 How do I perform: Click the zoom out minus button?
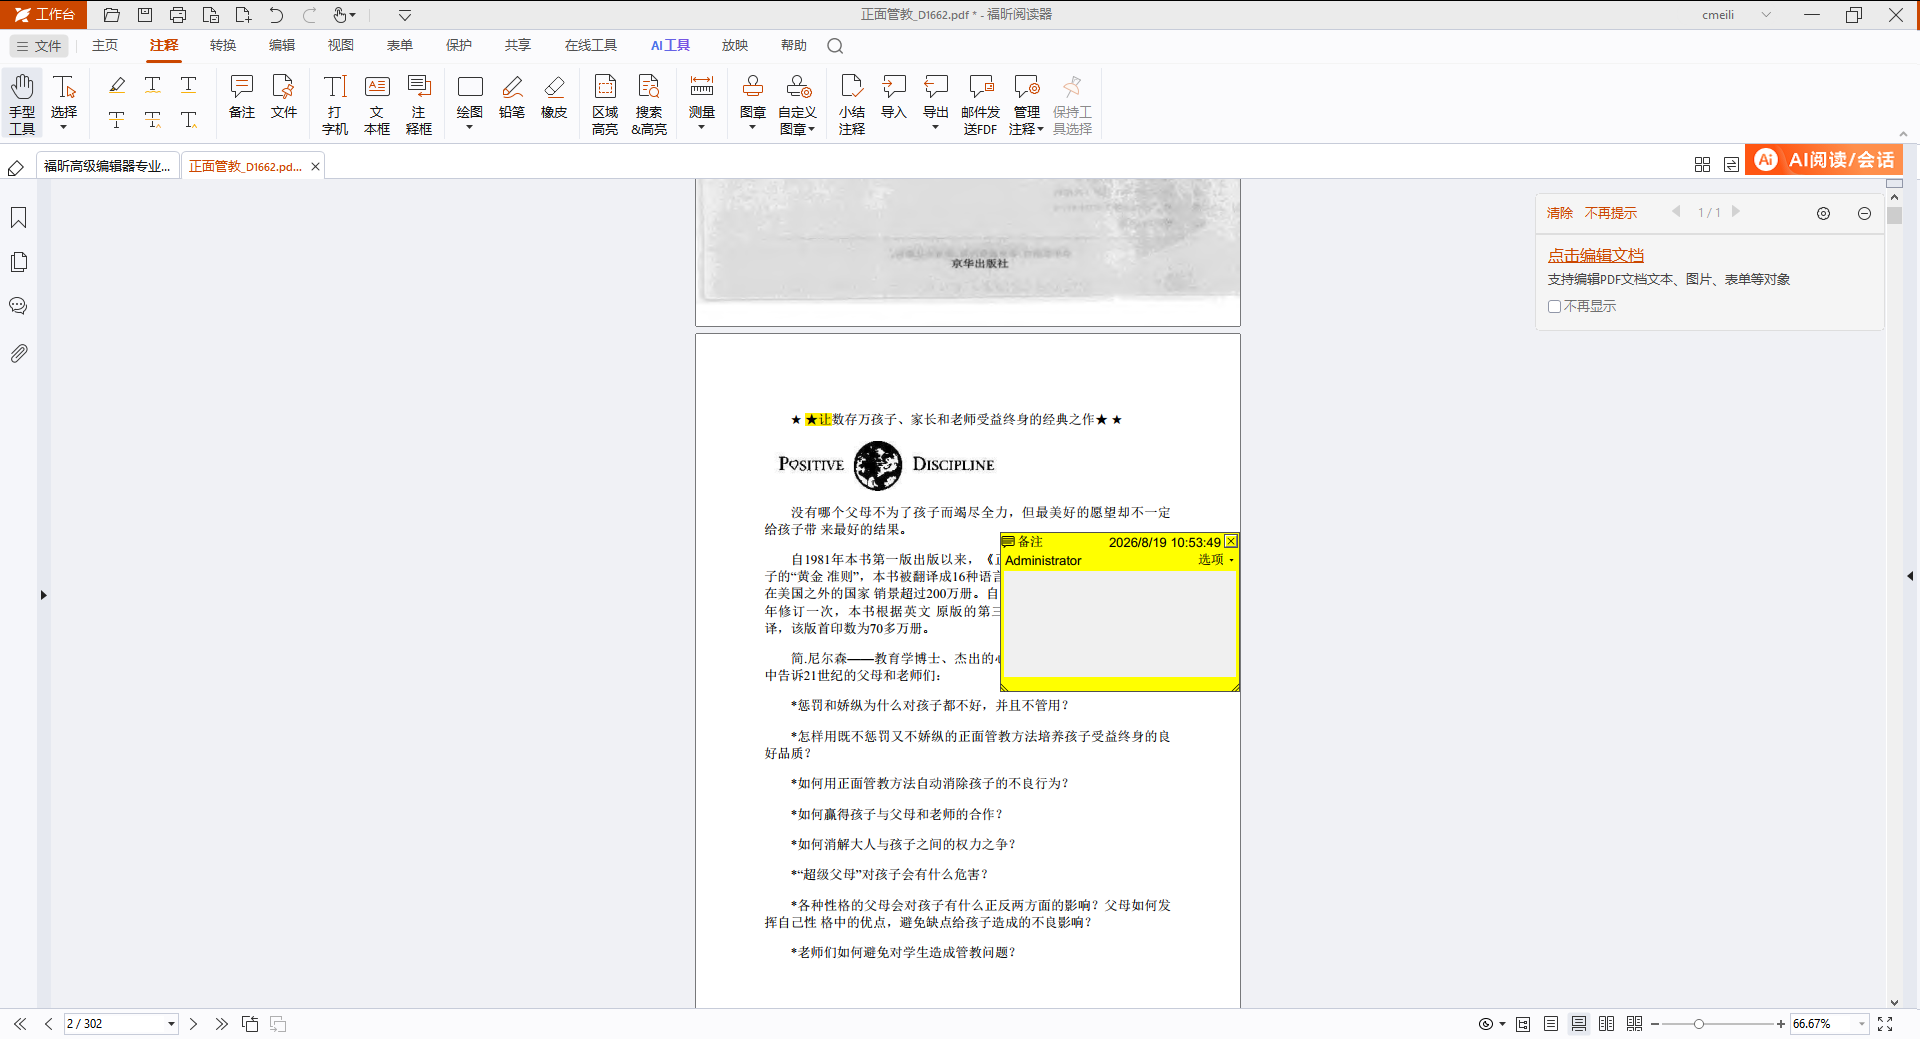[1655, 1024]
